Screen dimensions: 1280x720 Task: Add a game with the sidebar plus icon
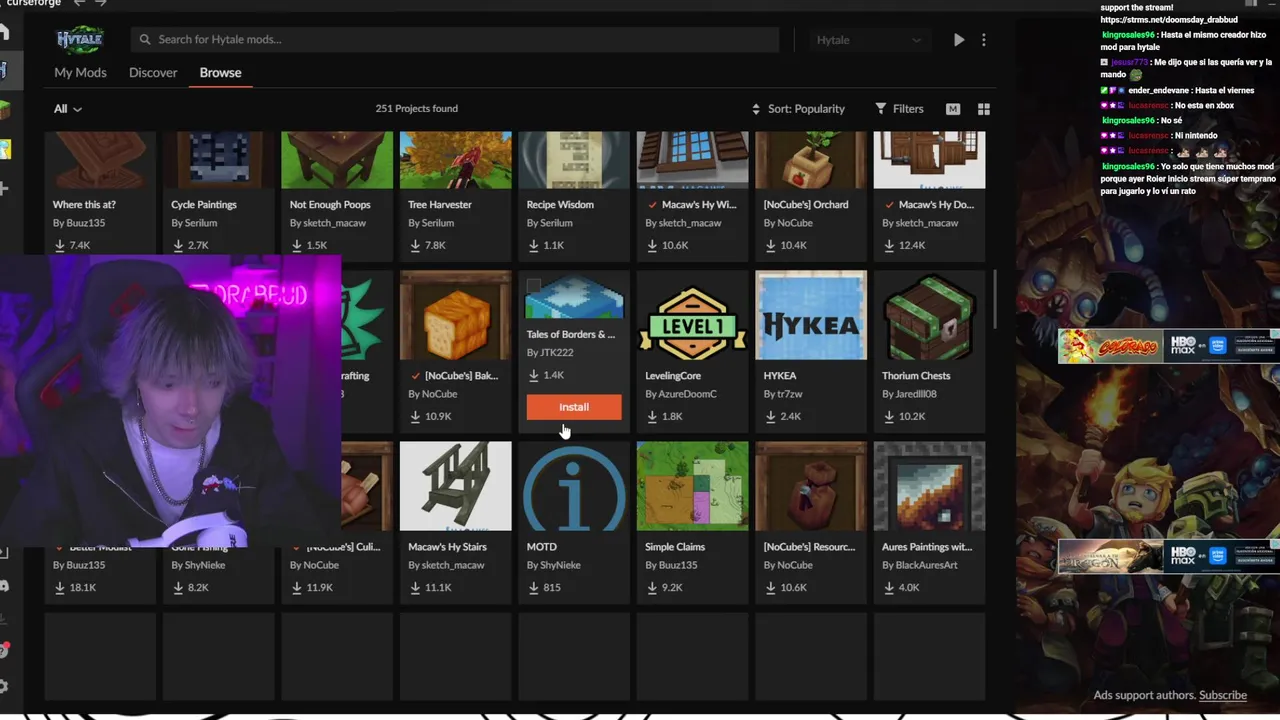coord(4,188)
